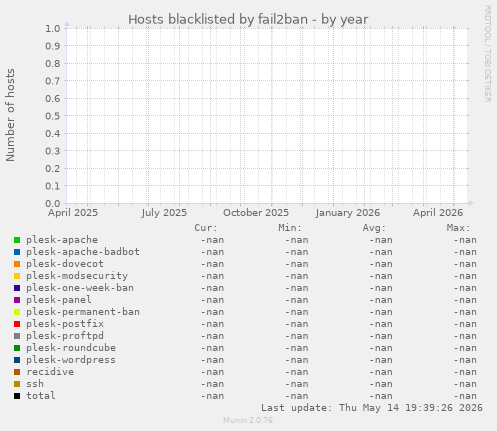Click the Cur: column header
Viewport: 497px width, 431px height.
(x=206, y=228)
